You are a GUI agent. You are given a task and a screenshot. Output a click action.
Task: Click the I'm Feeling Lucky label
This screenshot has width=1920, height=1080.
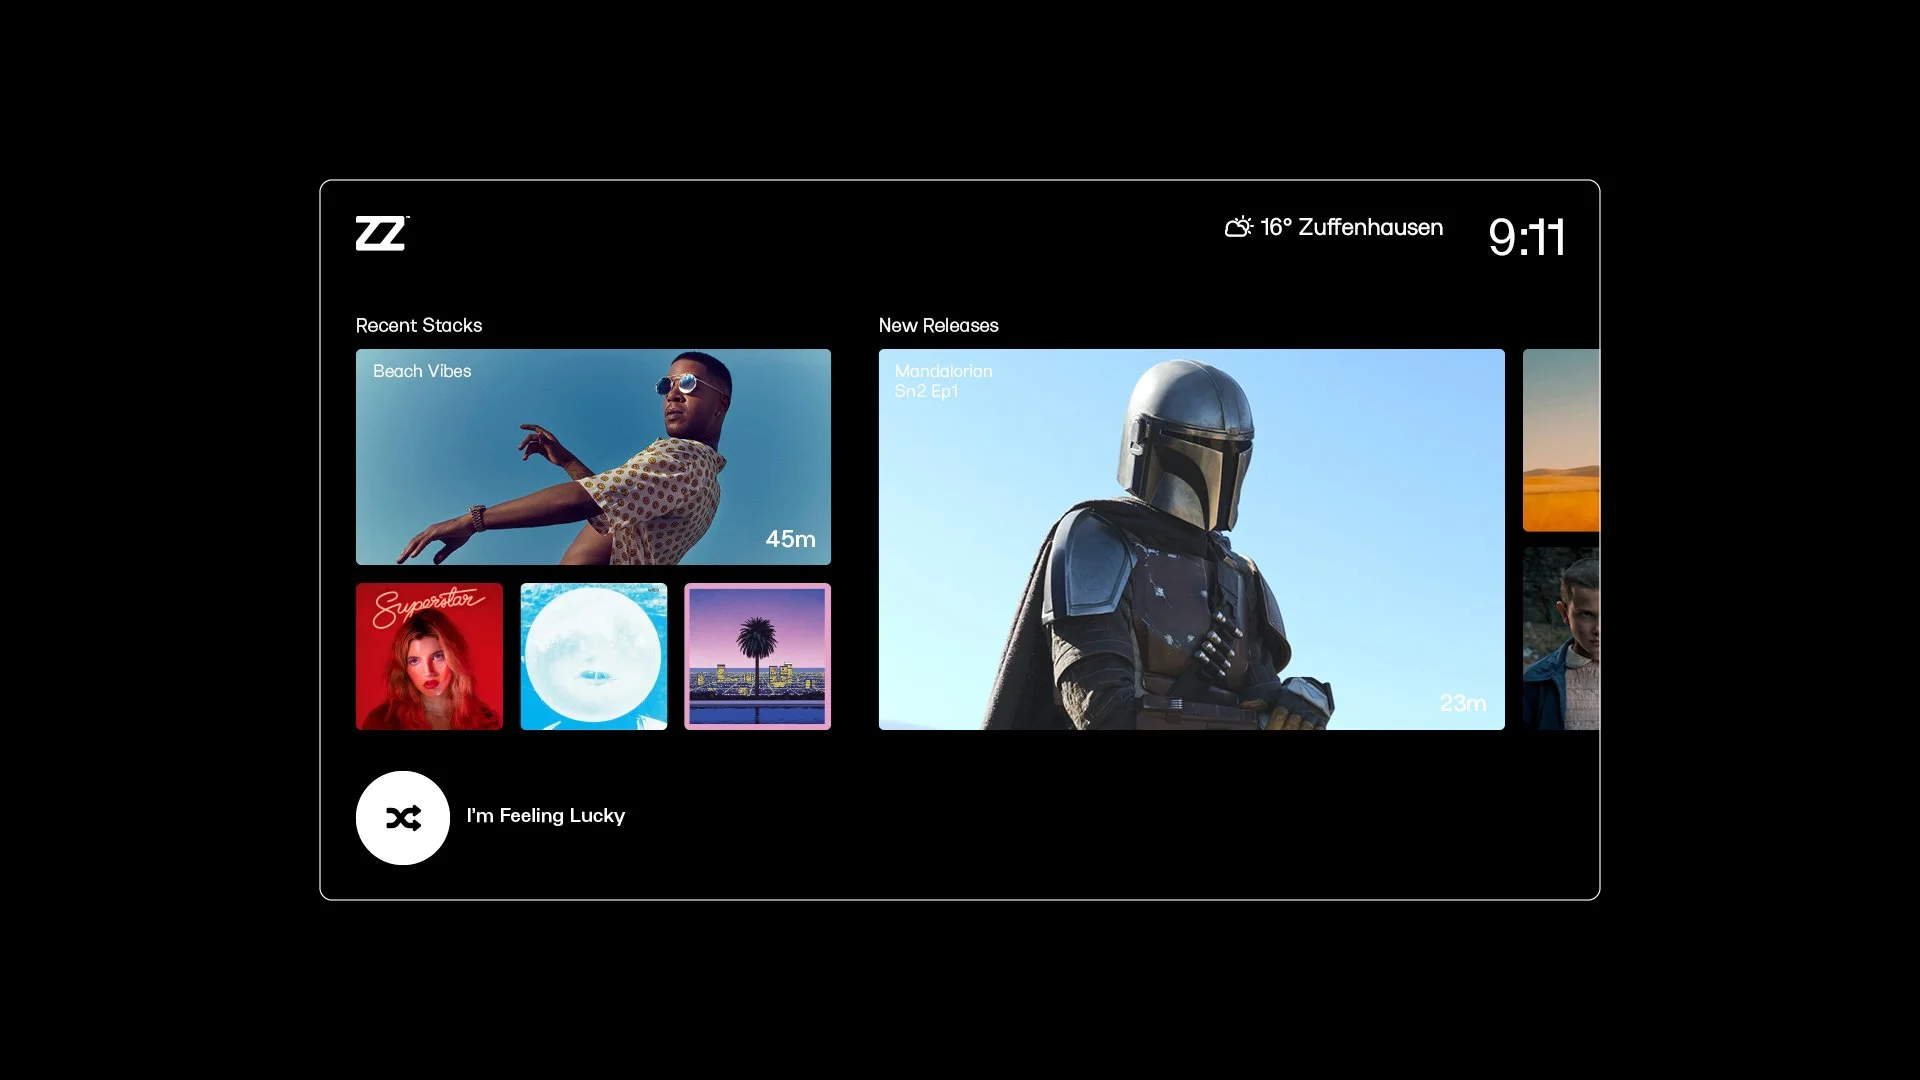(x=545, y=816)
